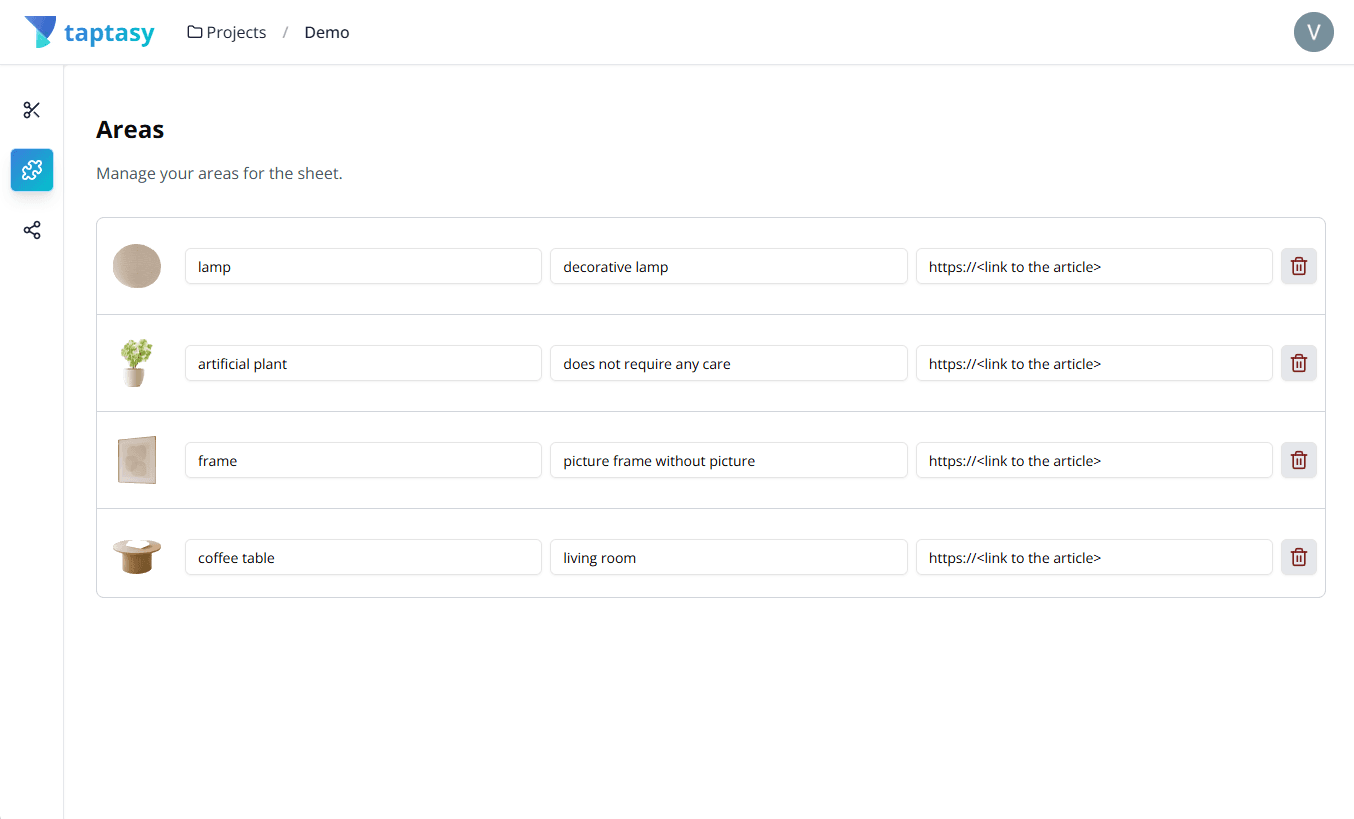Select the Demo breadcrumb
1354x819 pixels.
point(326,31)
